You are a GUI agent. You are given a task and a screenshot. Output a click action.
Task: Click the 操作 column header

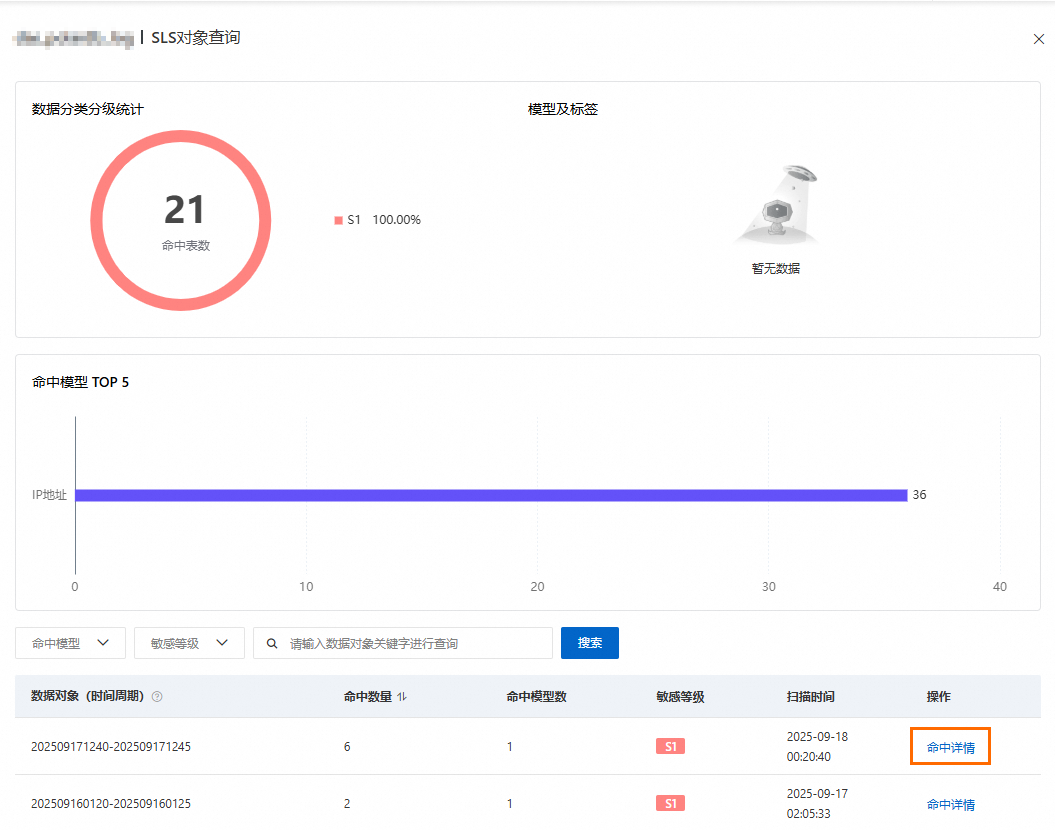pos(938,697)
